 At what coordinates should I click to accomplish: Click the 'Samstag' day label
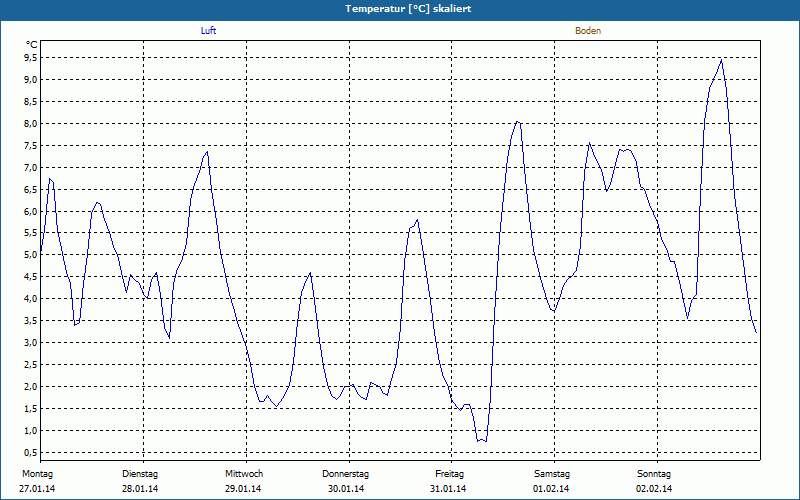[552, 474]
